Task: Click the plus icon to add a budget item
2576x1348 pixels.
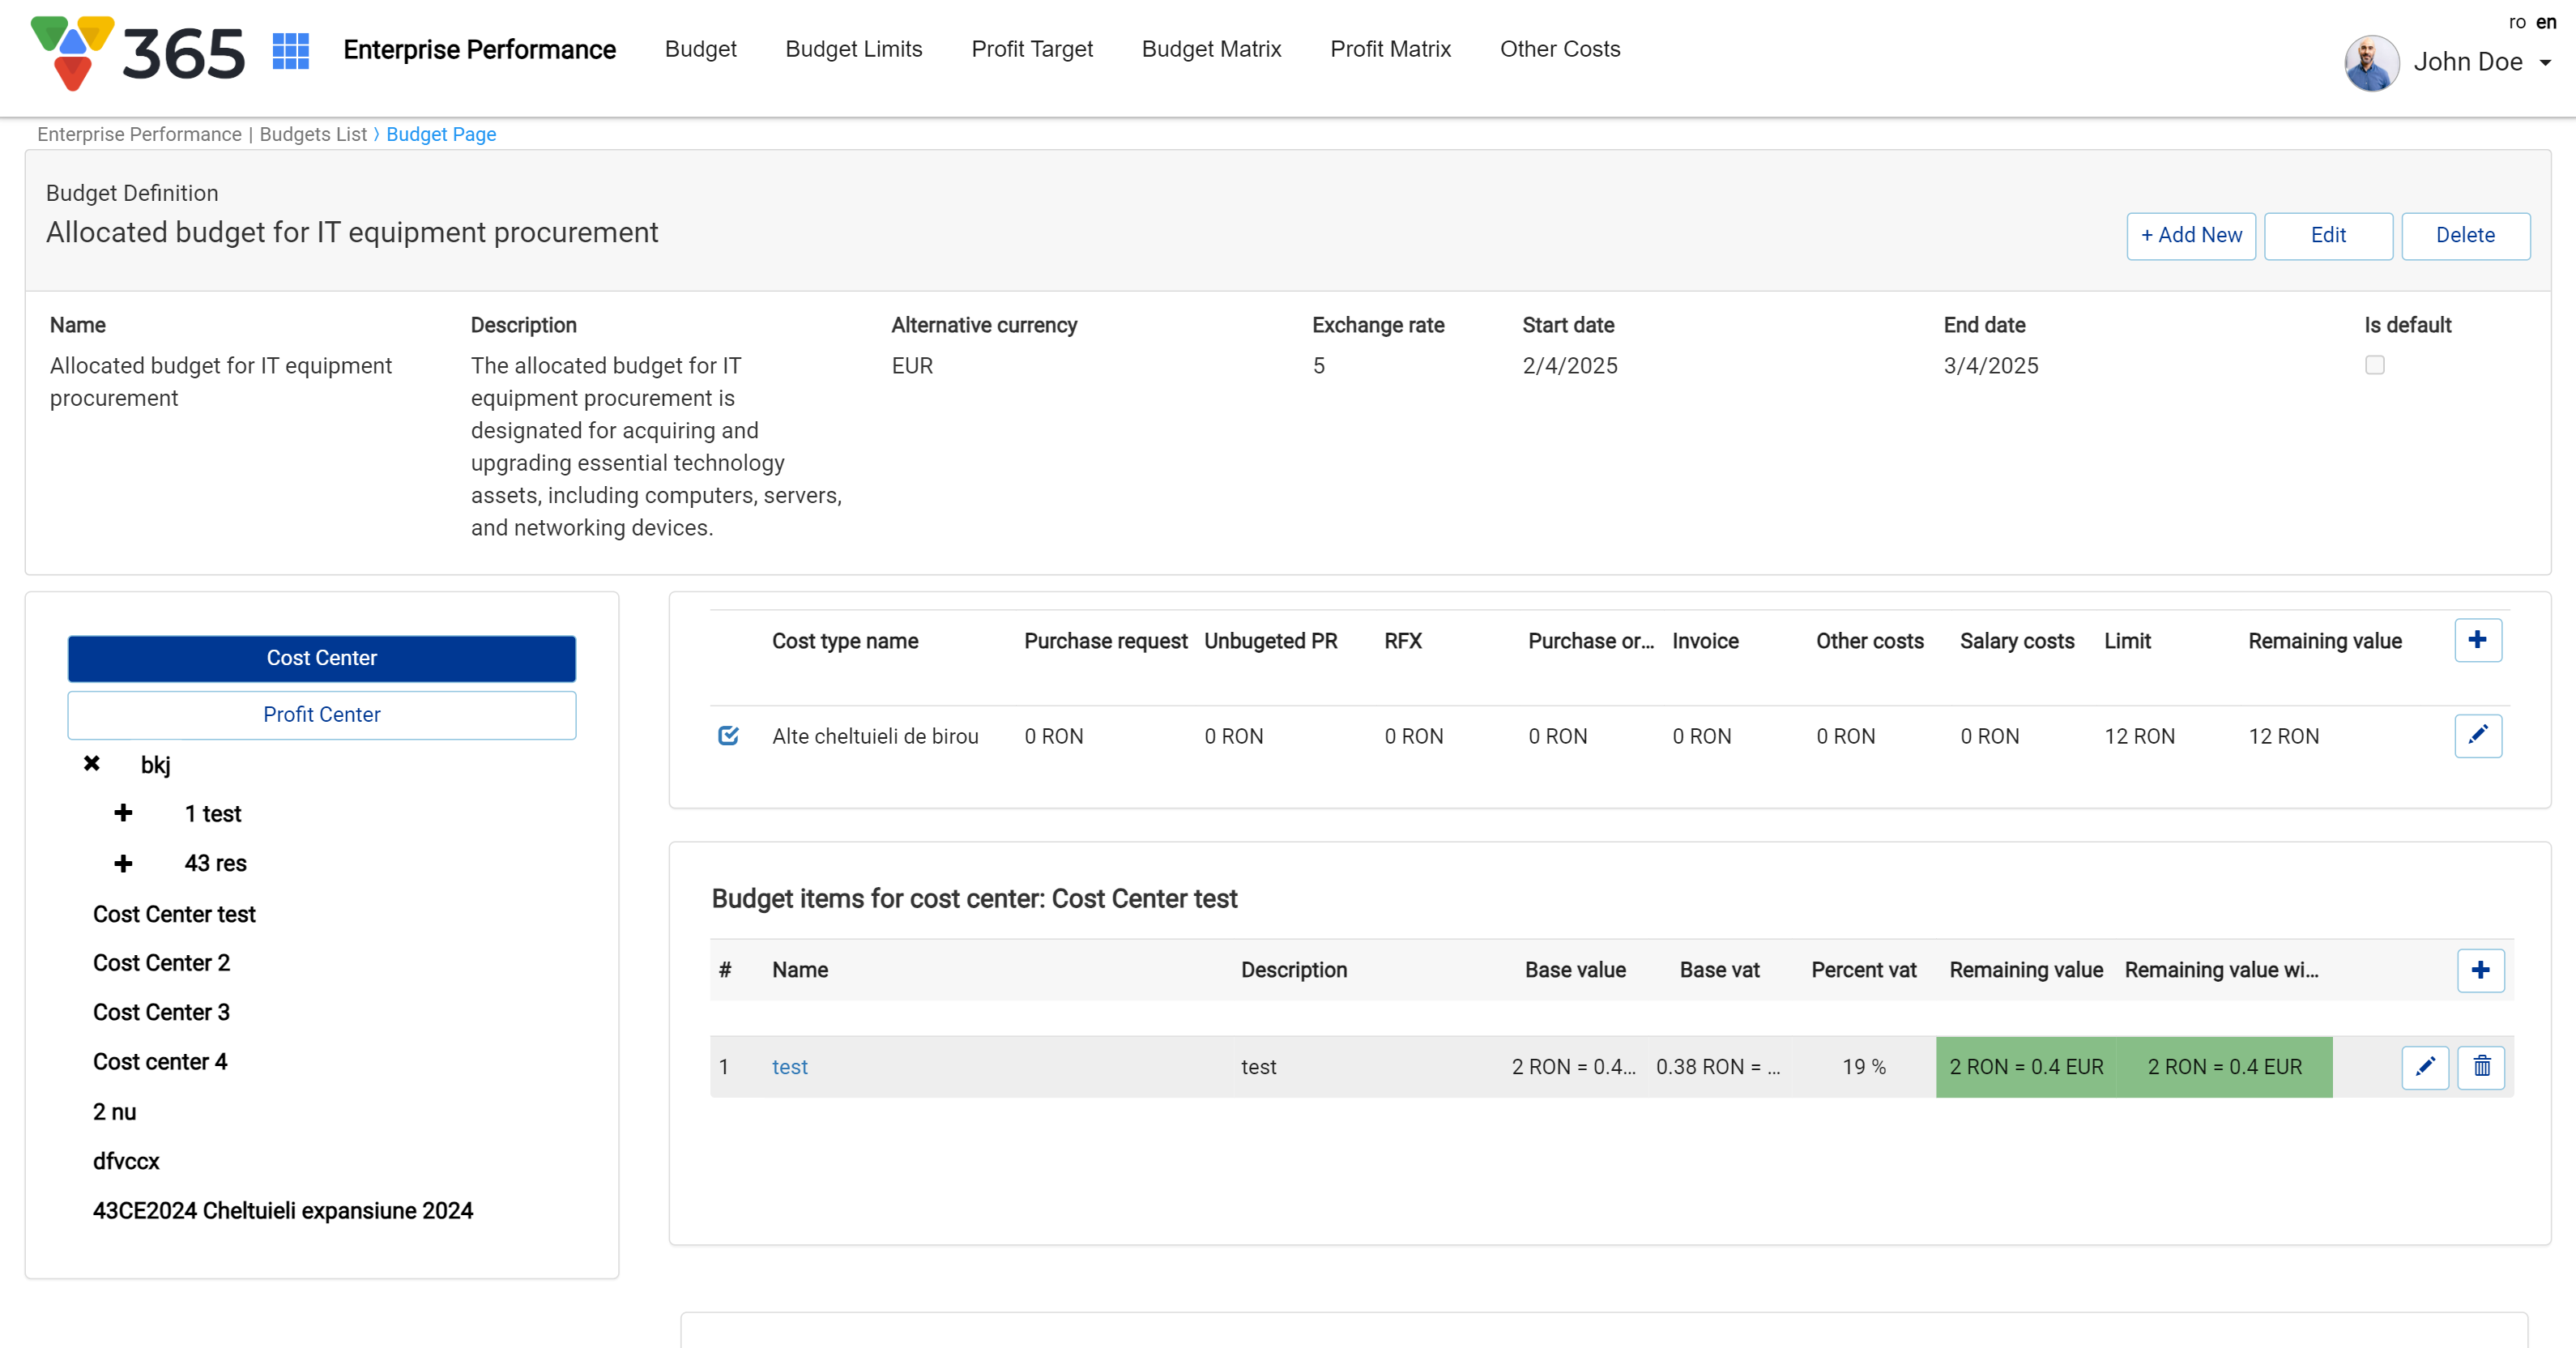Action: coord(2480,970)
